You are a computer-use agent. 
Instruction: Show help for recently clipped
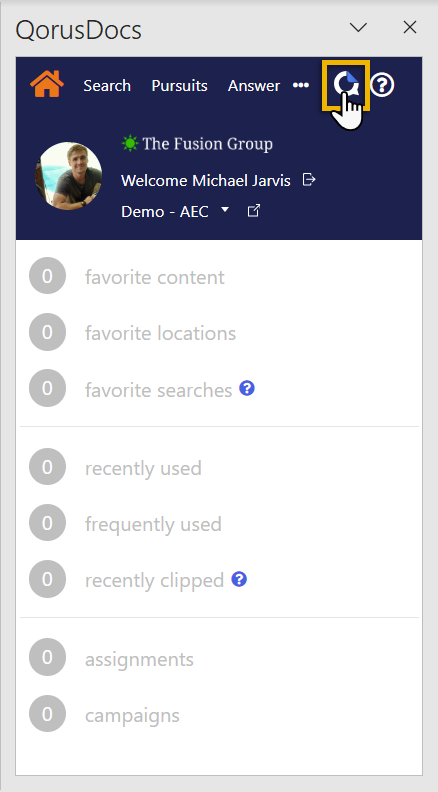click(239, 579)
